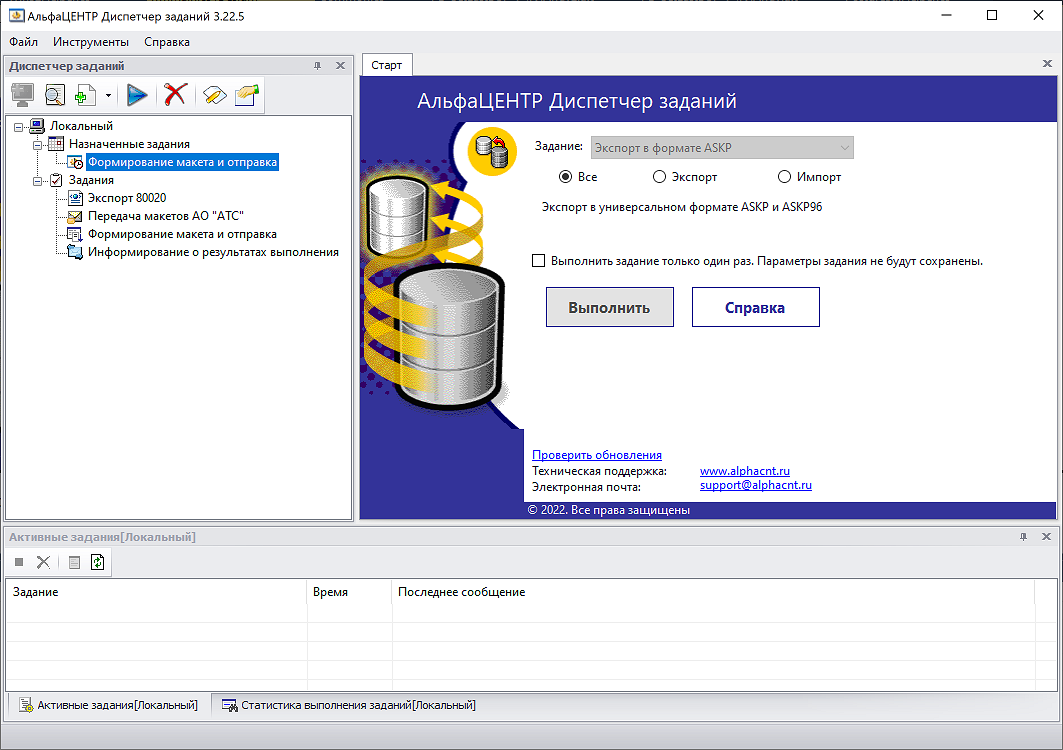
Task: Select the Задания tree item
Action: coord(91,180)
